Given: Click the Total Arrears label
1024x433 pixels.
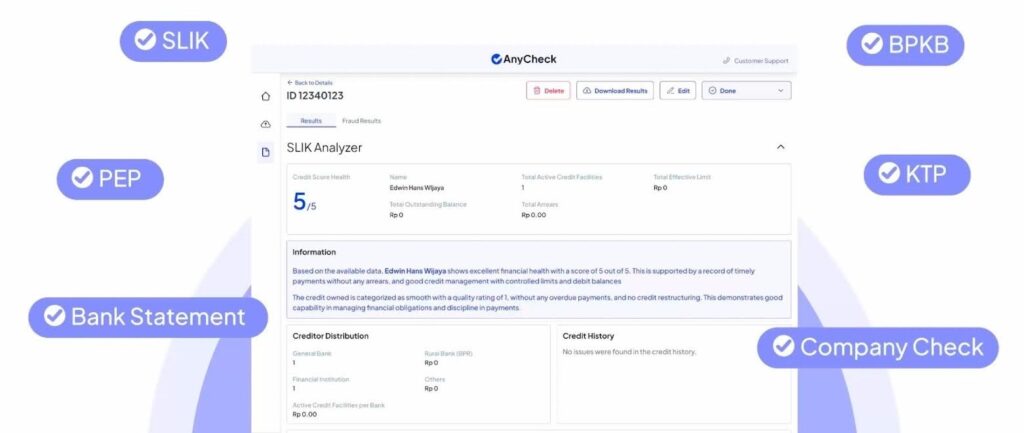Looking at the screenshot, I should coord(540,204).
